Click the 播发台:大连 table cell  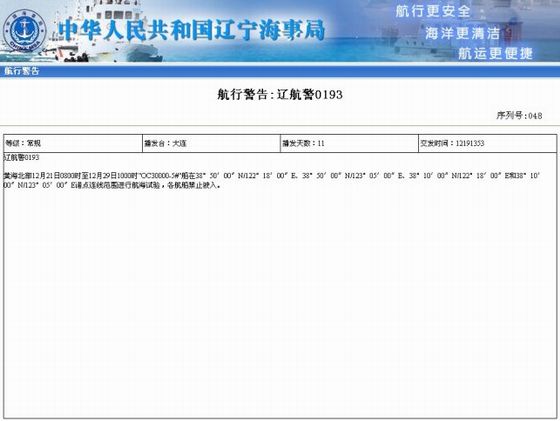[211, 143]
